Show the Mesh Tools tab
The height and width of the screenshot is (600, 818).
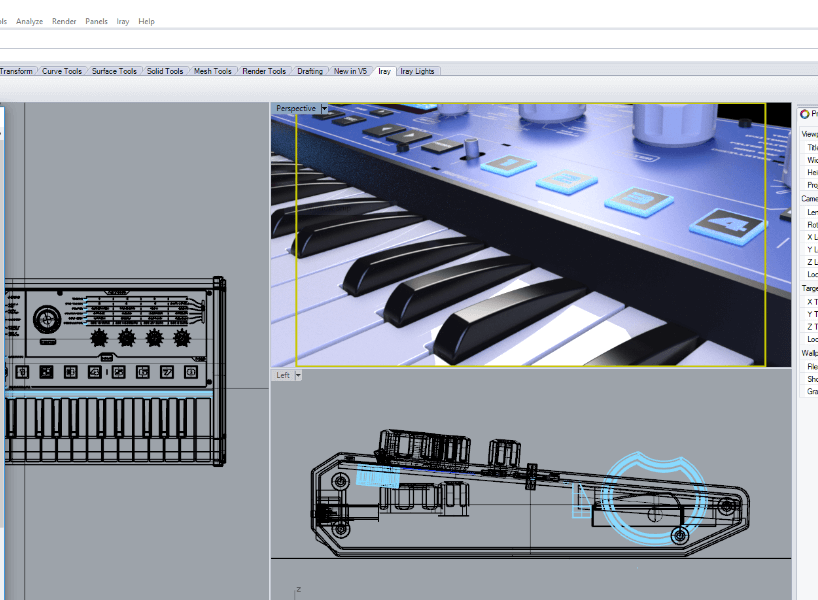(x=212, y=71)
